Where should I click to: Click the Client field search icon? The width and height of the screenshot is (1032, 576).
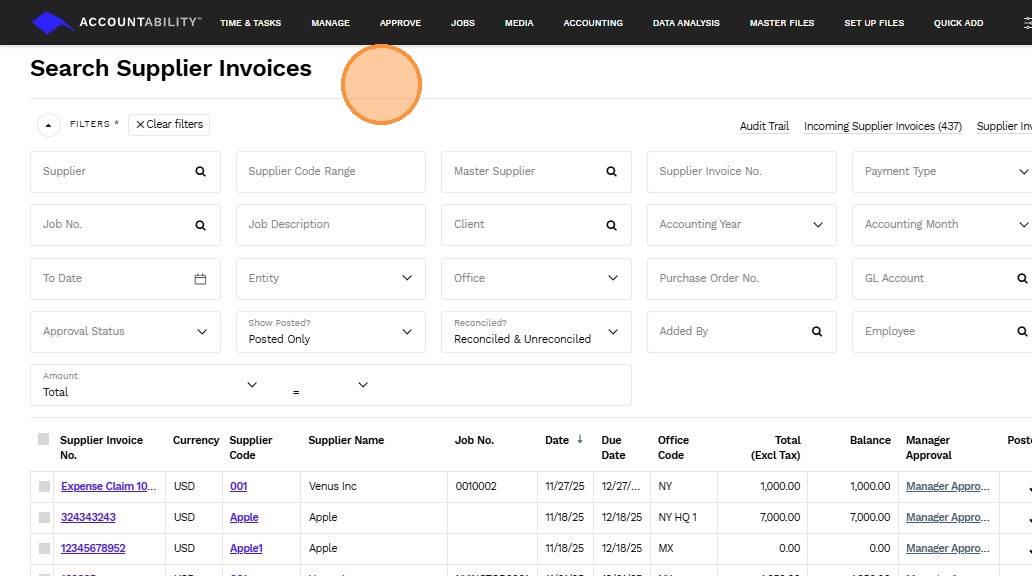click(x=612, y=225)
